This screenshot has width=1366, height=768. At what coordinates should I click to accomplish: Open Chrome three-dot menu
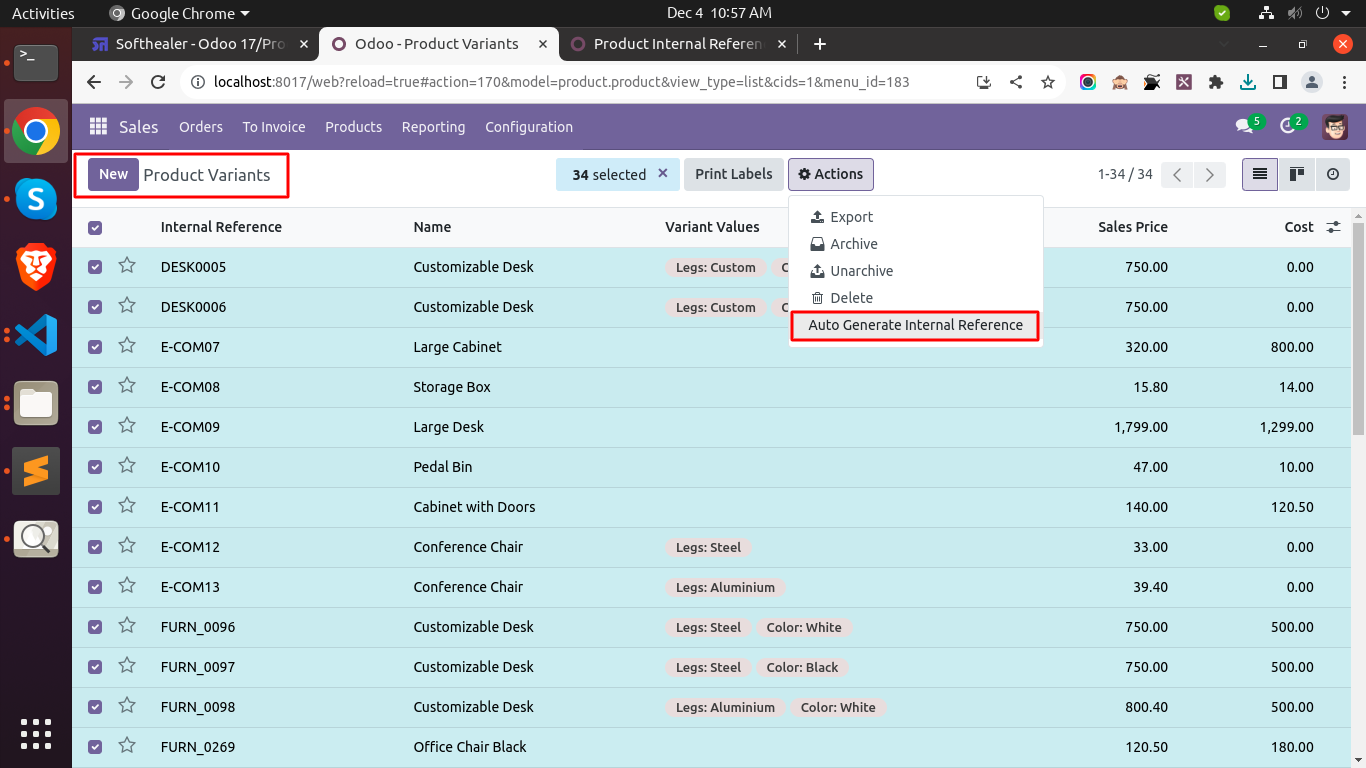pyautogui.click(x=1343, y=82)
